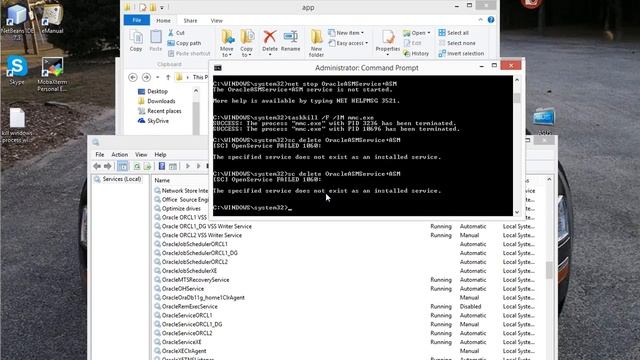Open Explorer help question mark icon

[491, 20]
